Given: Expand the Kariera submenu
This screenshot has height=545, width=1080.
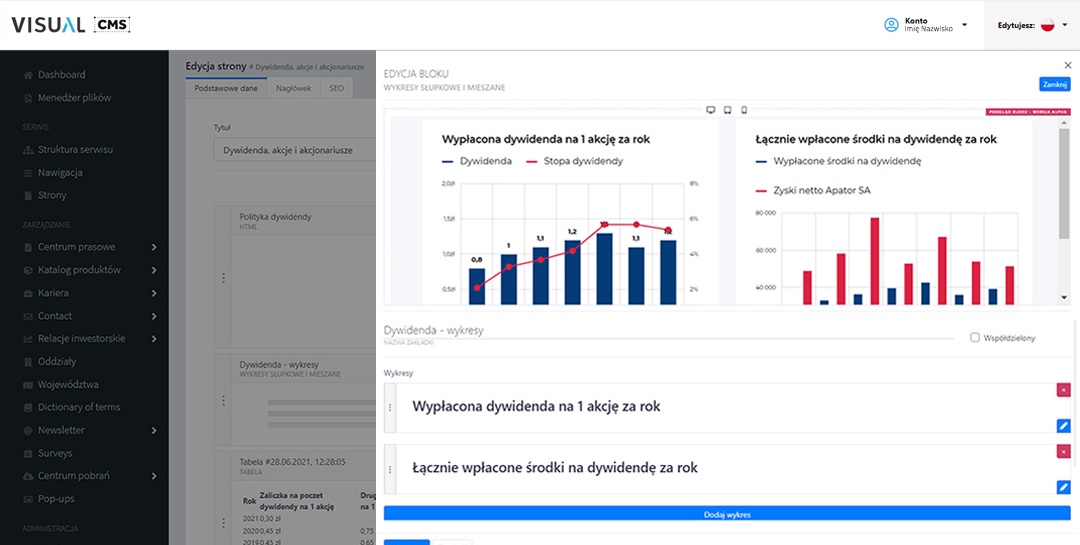Looking at the screenshot, I should [x=154, y=293].
